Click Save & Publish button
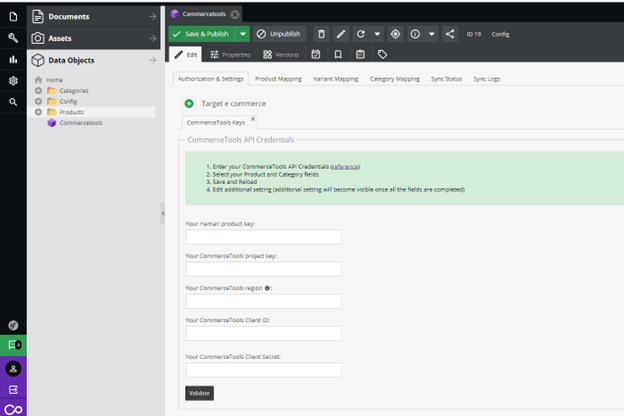 coord(202,34)
